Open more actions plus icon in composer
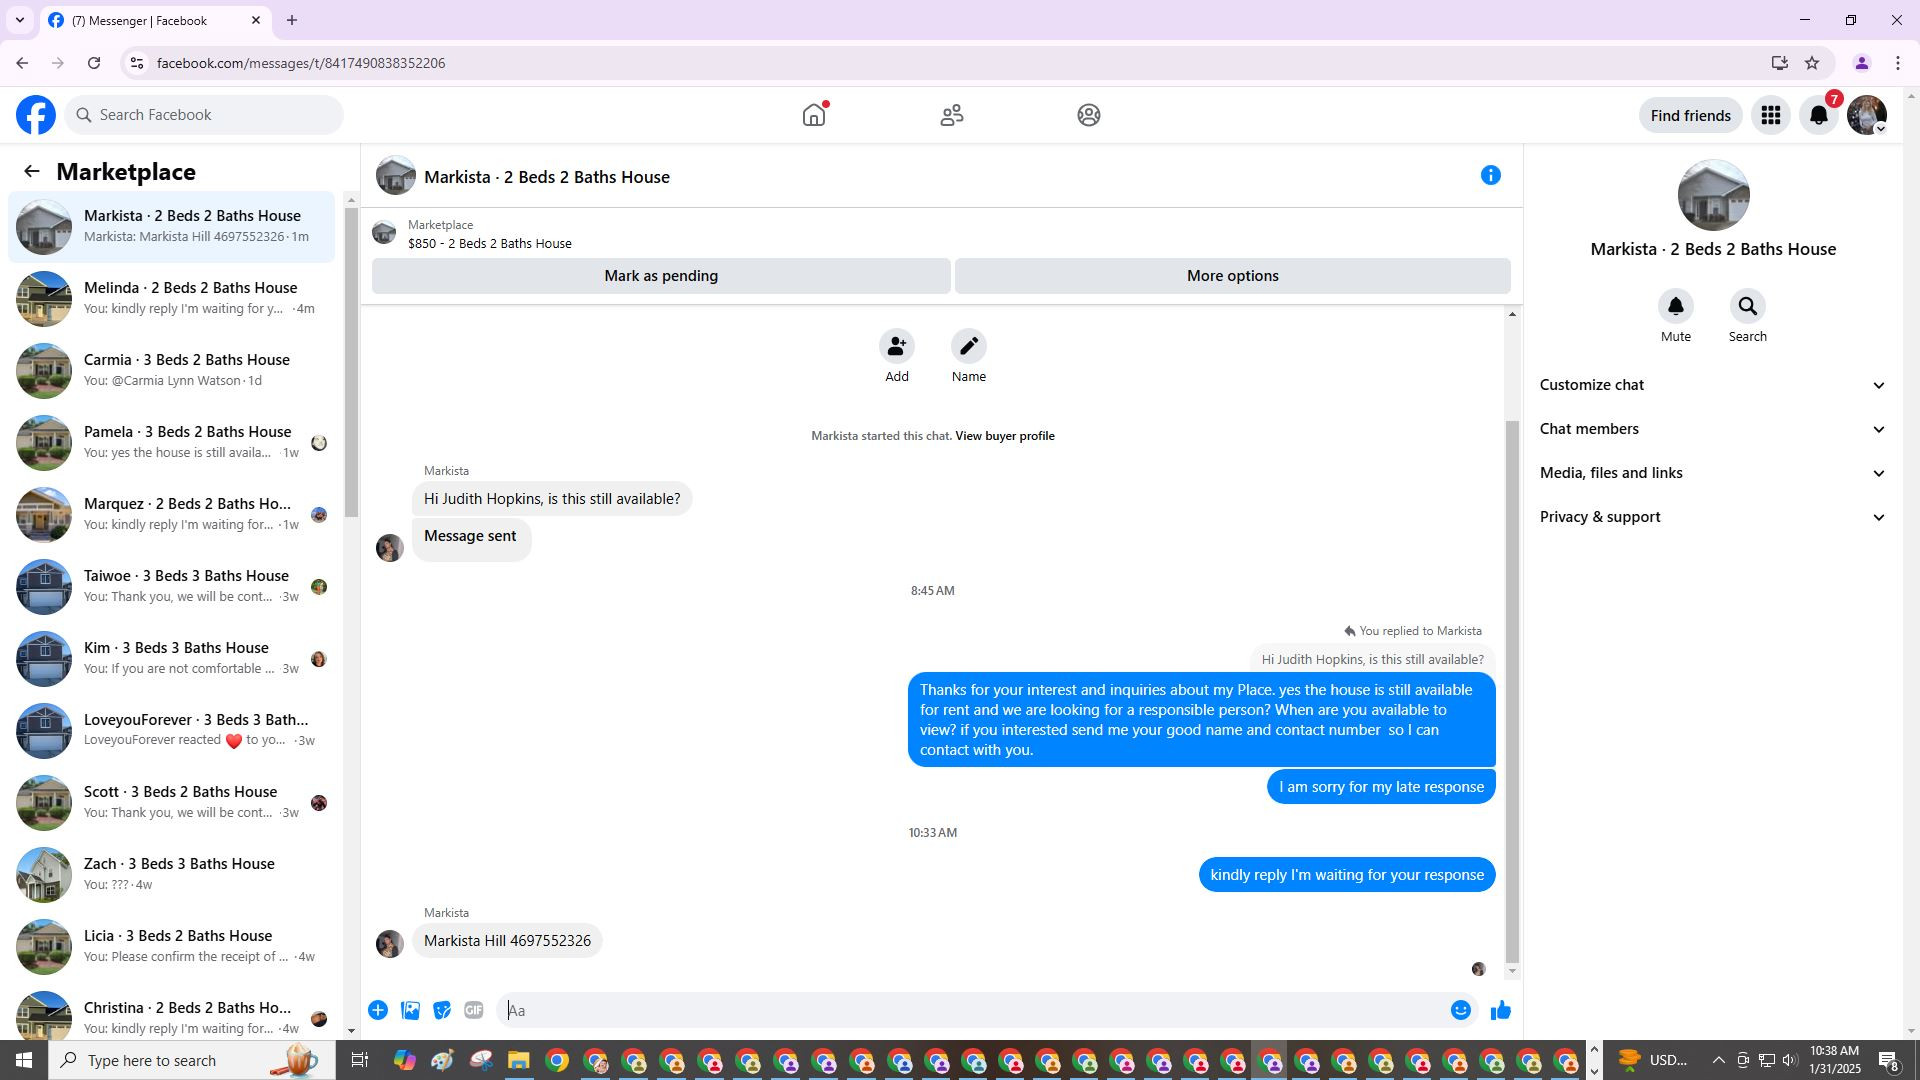 [378, 1010]
